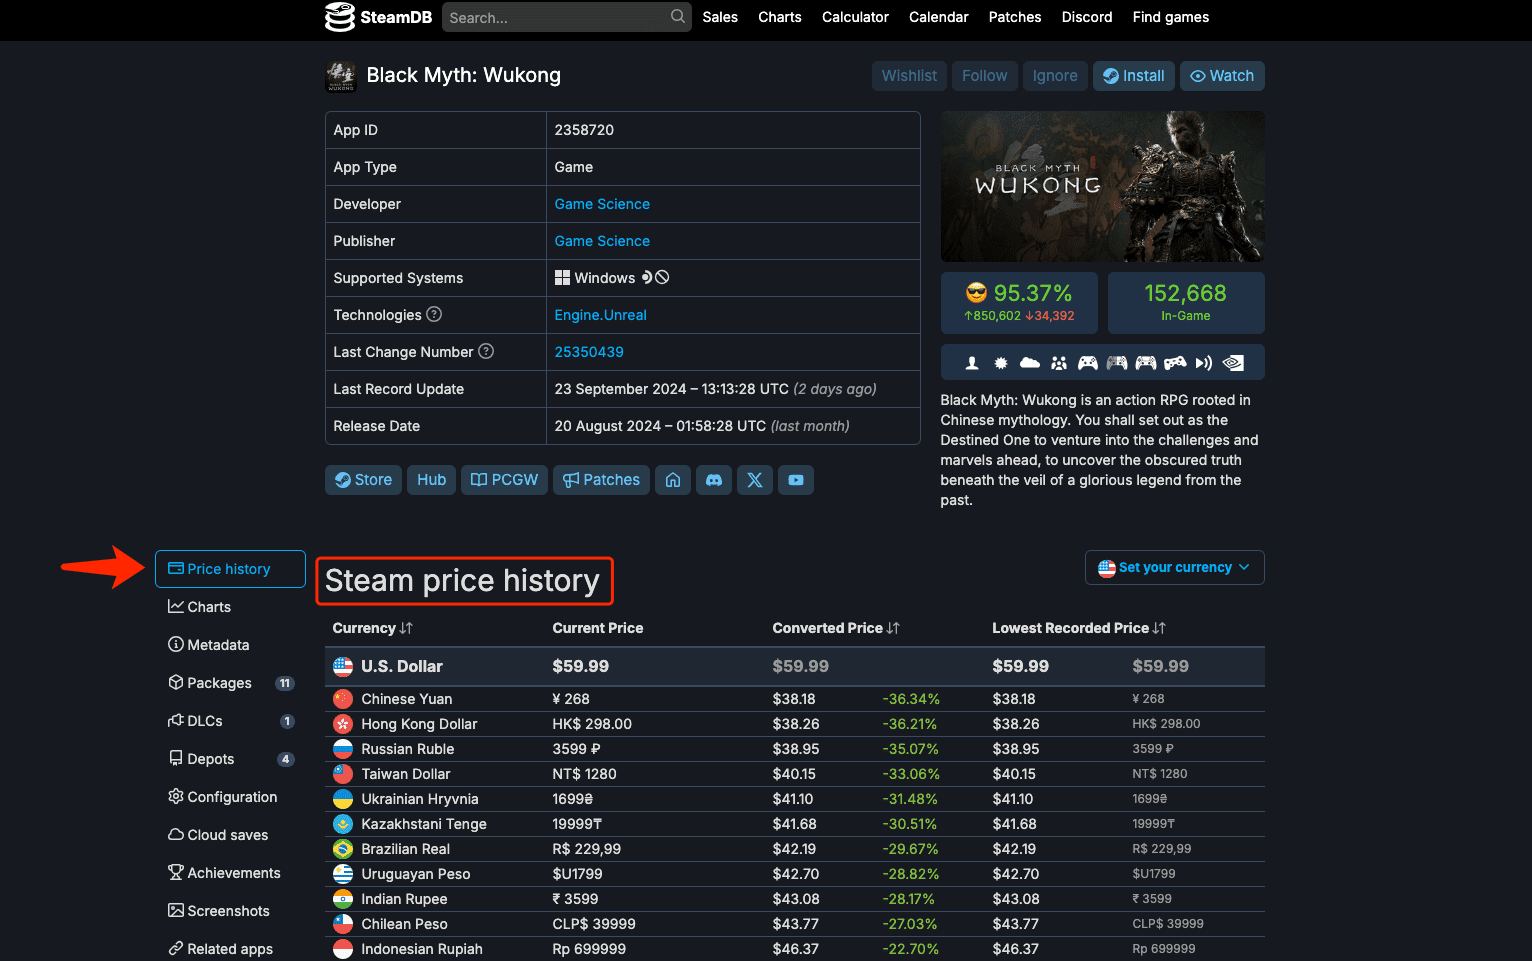This screenshot has height=961, width=1532.
Task: Click the Hong Kong Dollar row
Action: tap(795, 724)
